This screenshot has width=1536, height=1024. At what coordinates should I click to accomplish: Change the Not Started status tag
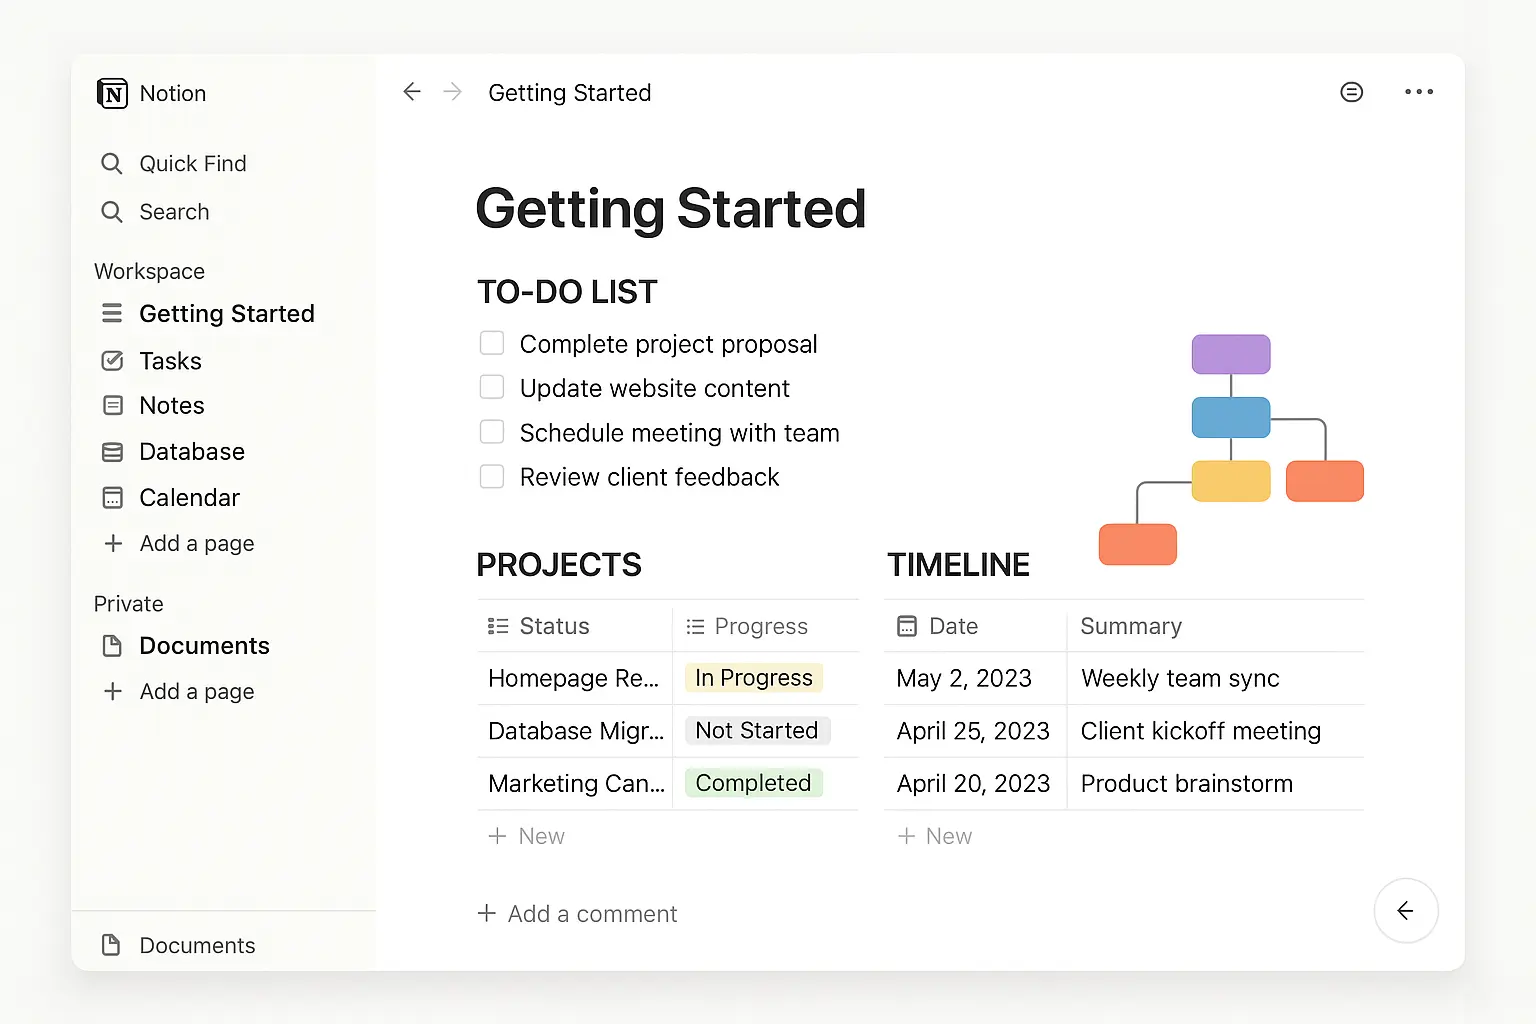tap(757, 731)
